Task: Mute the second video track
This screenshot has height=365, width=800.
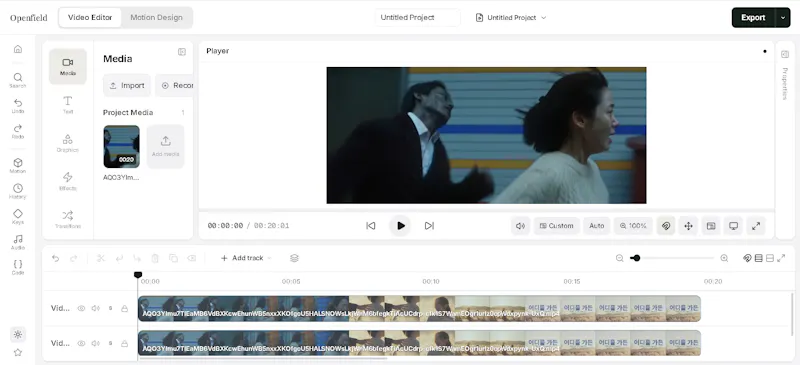Action: pos(95,343)
